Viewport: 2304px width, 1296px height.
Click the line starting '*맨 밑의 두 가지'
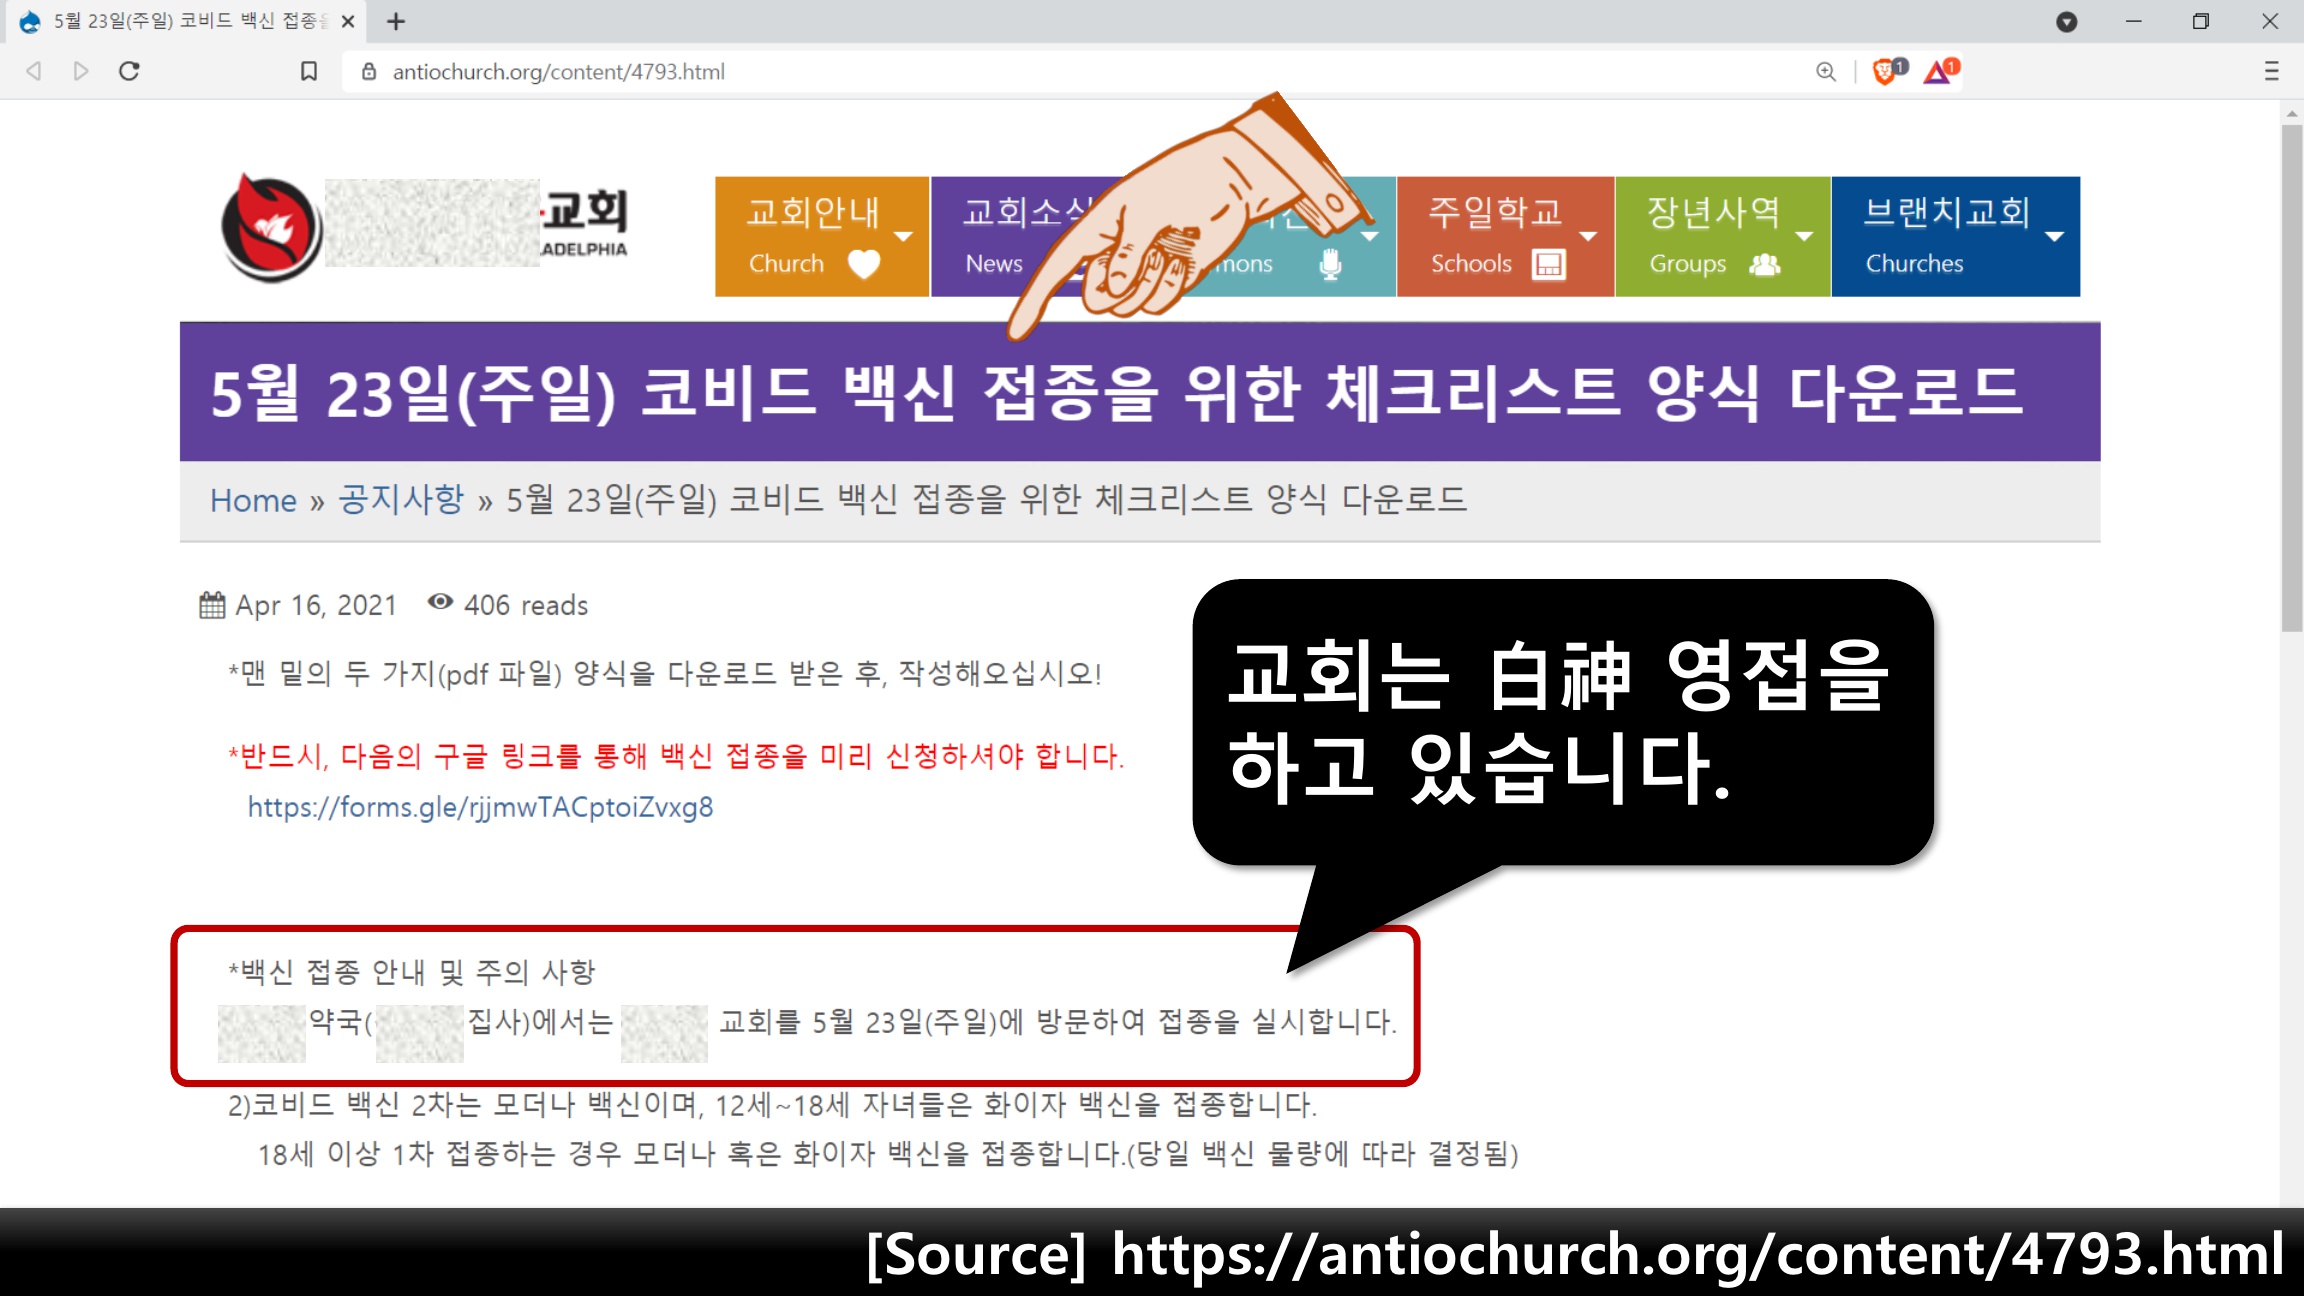point(665,674)
